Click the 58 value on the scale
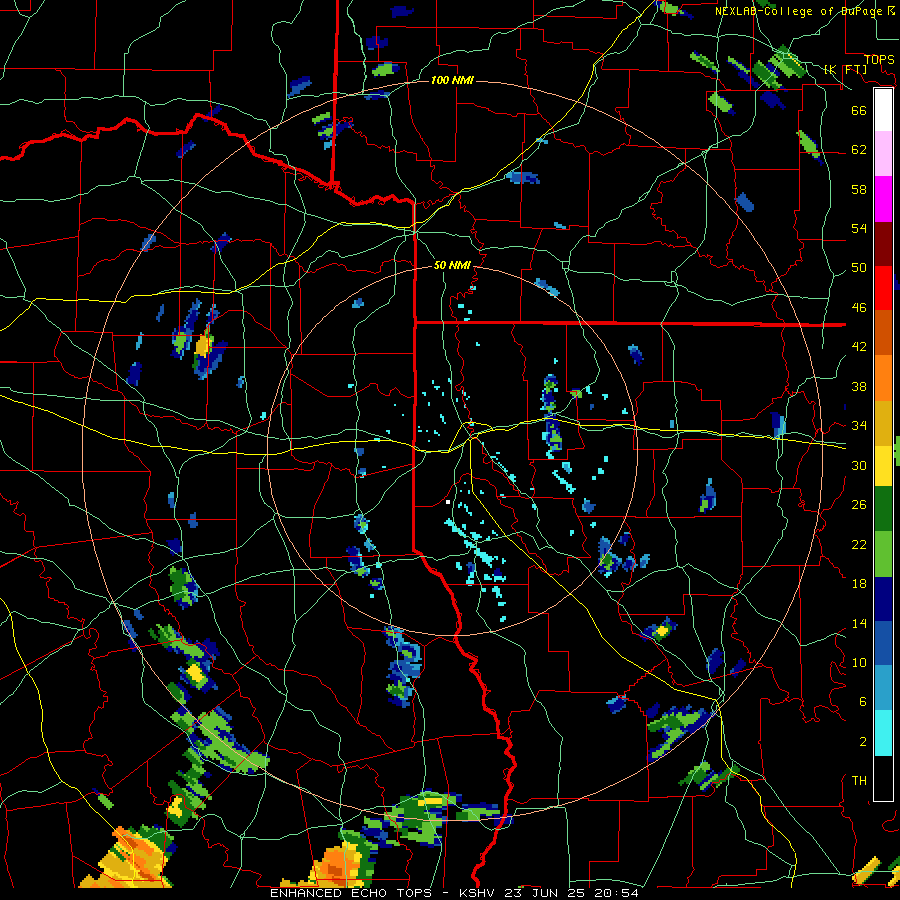The height and width of the screenshot is (900, 900). 859,189
